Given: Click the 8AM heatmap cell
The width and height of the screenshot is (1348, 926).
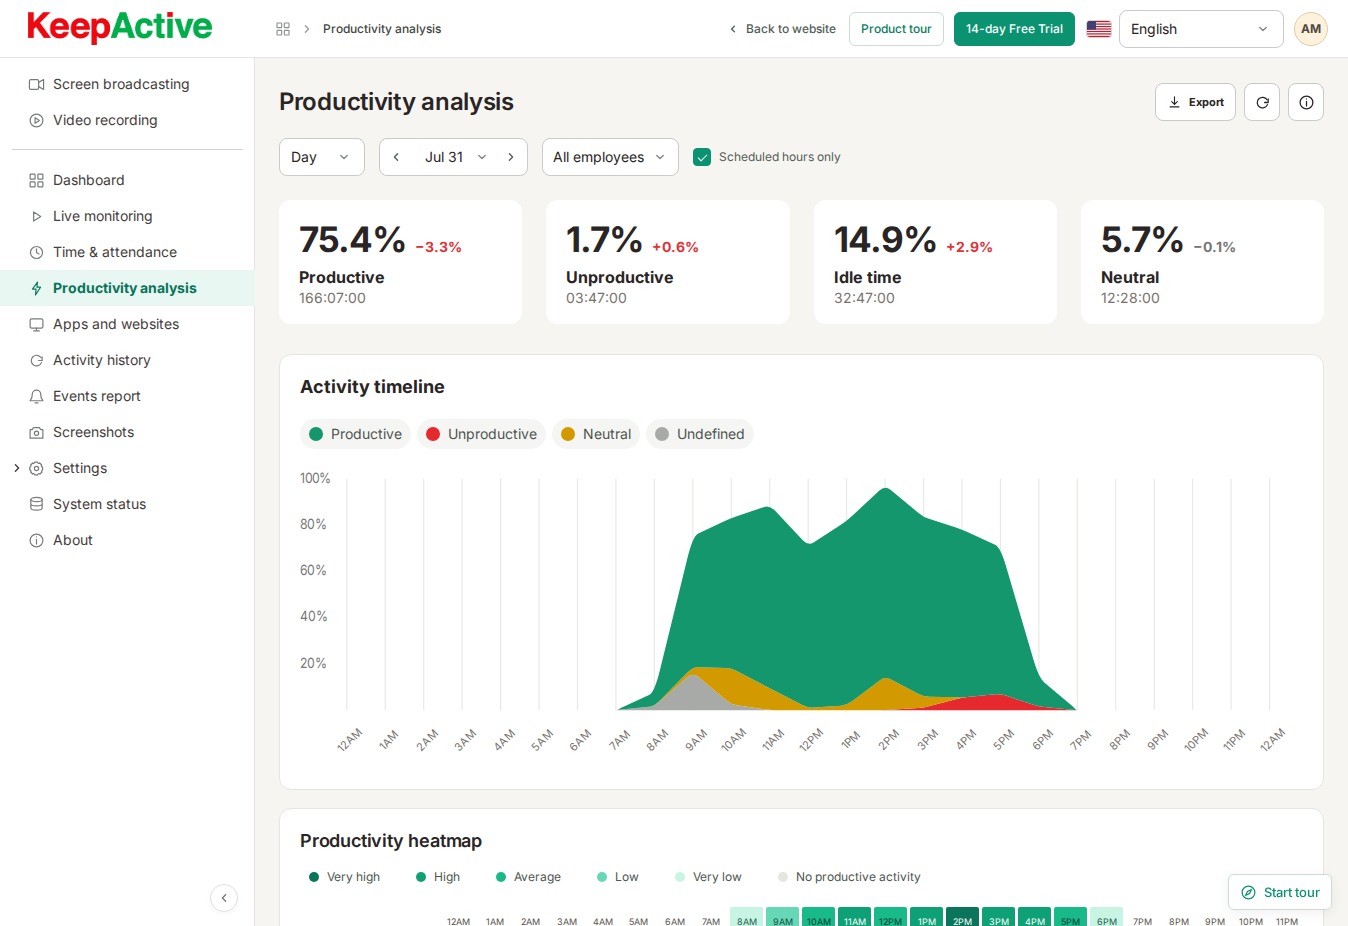Looking at the screenshot, I should tap(746, 917).
